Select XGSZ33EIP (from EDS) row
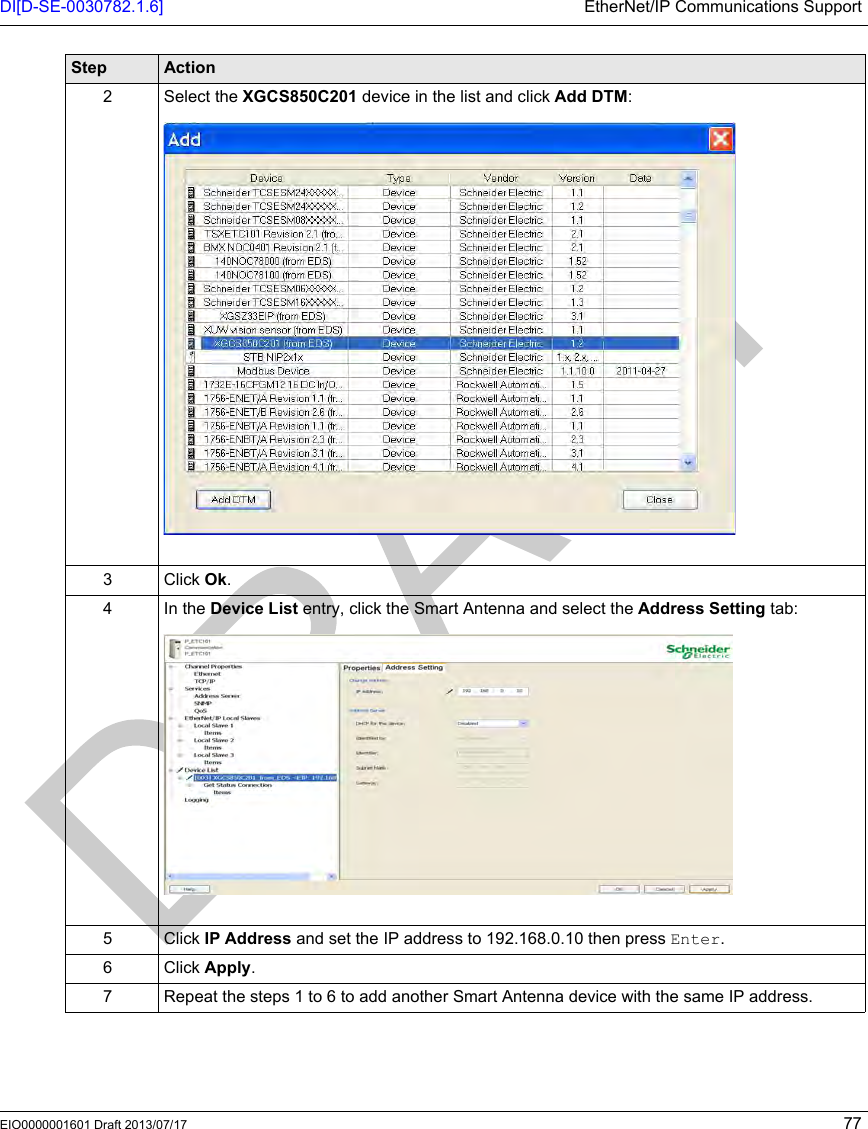The width and height of the screenshot is (868, 1129). pos(432,316)
